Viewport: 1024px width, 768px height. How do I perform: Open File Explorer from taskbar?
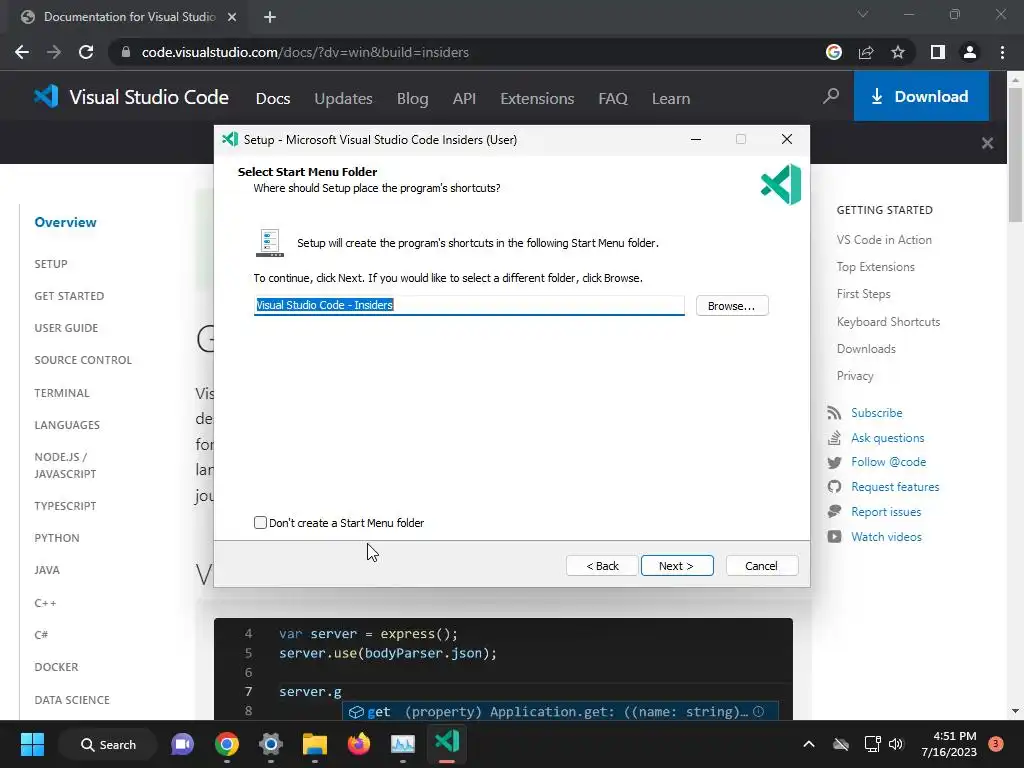pyautogui.click(x=315, y=744)
